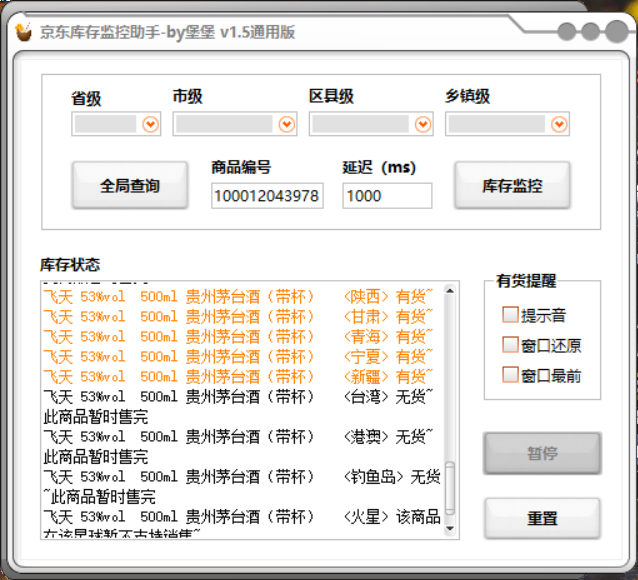Screen dimensions: 638x580
Task: Open the 省级 province dropdown
Action: pos(150,124)
